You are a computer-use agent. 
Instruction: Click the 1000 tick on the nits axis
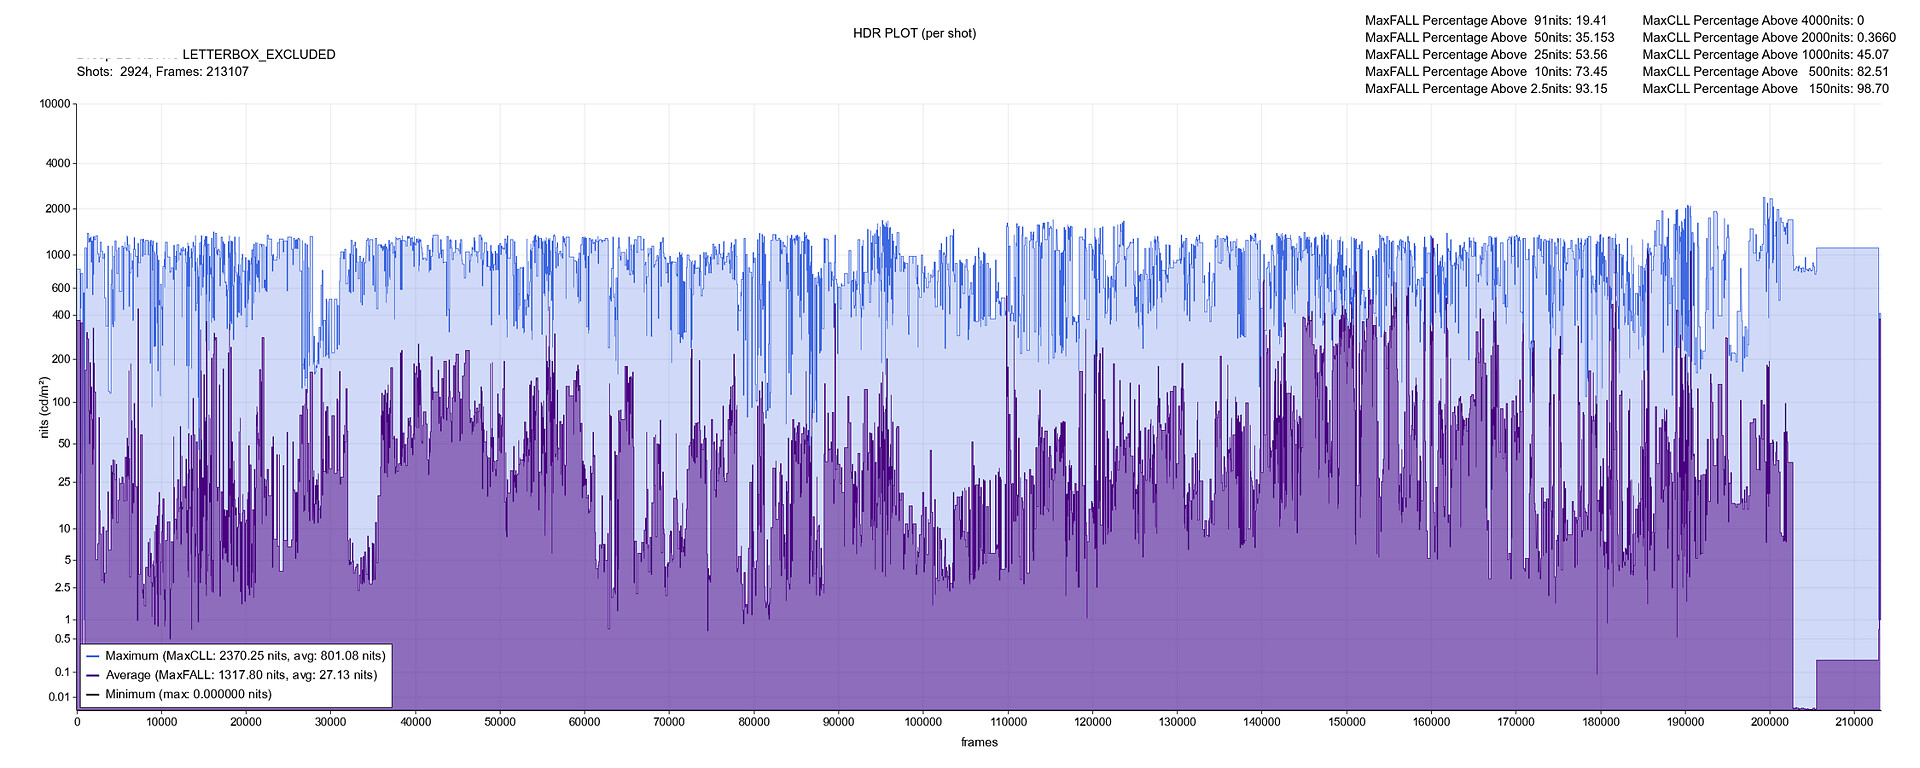[59, 255]
